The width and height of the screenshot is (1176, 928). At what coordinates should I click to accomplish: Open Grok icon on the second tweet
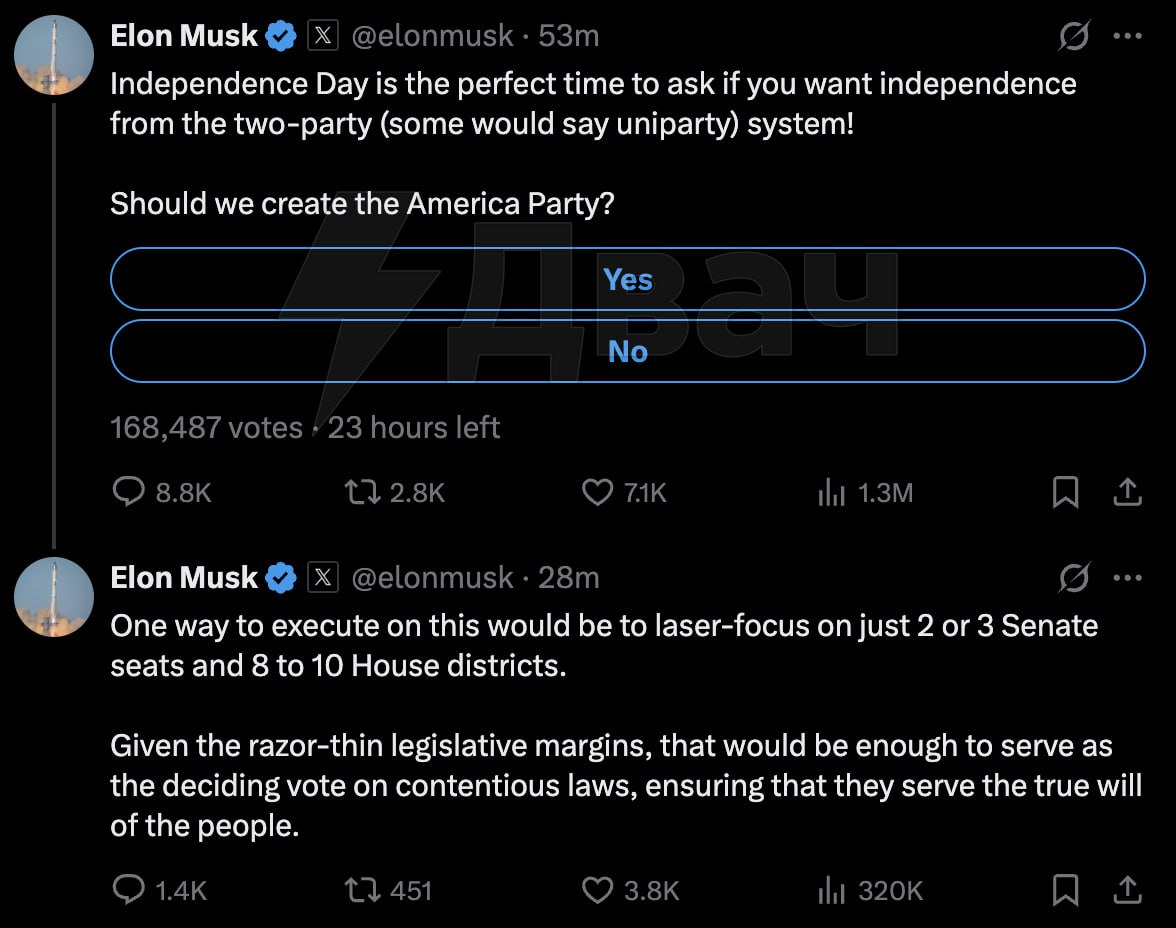(1074, 578)
